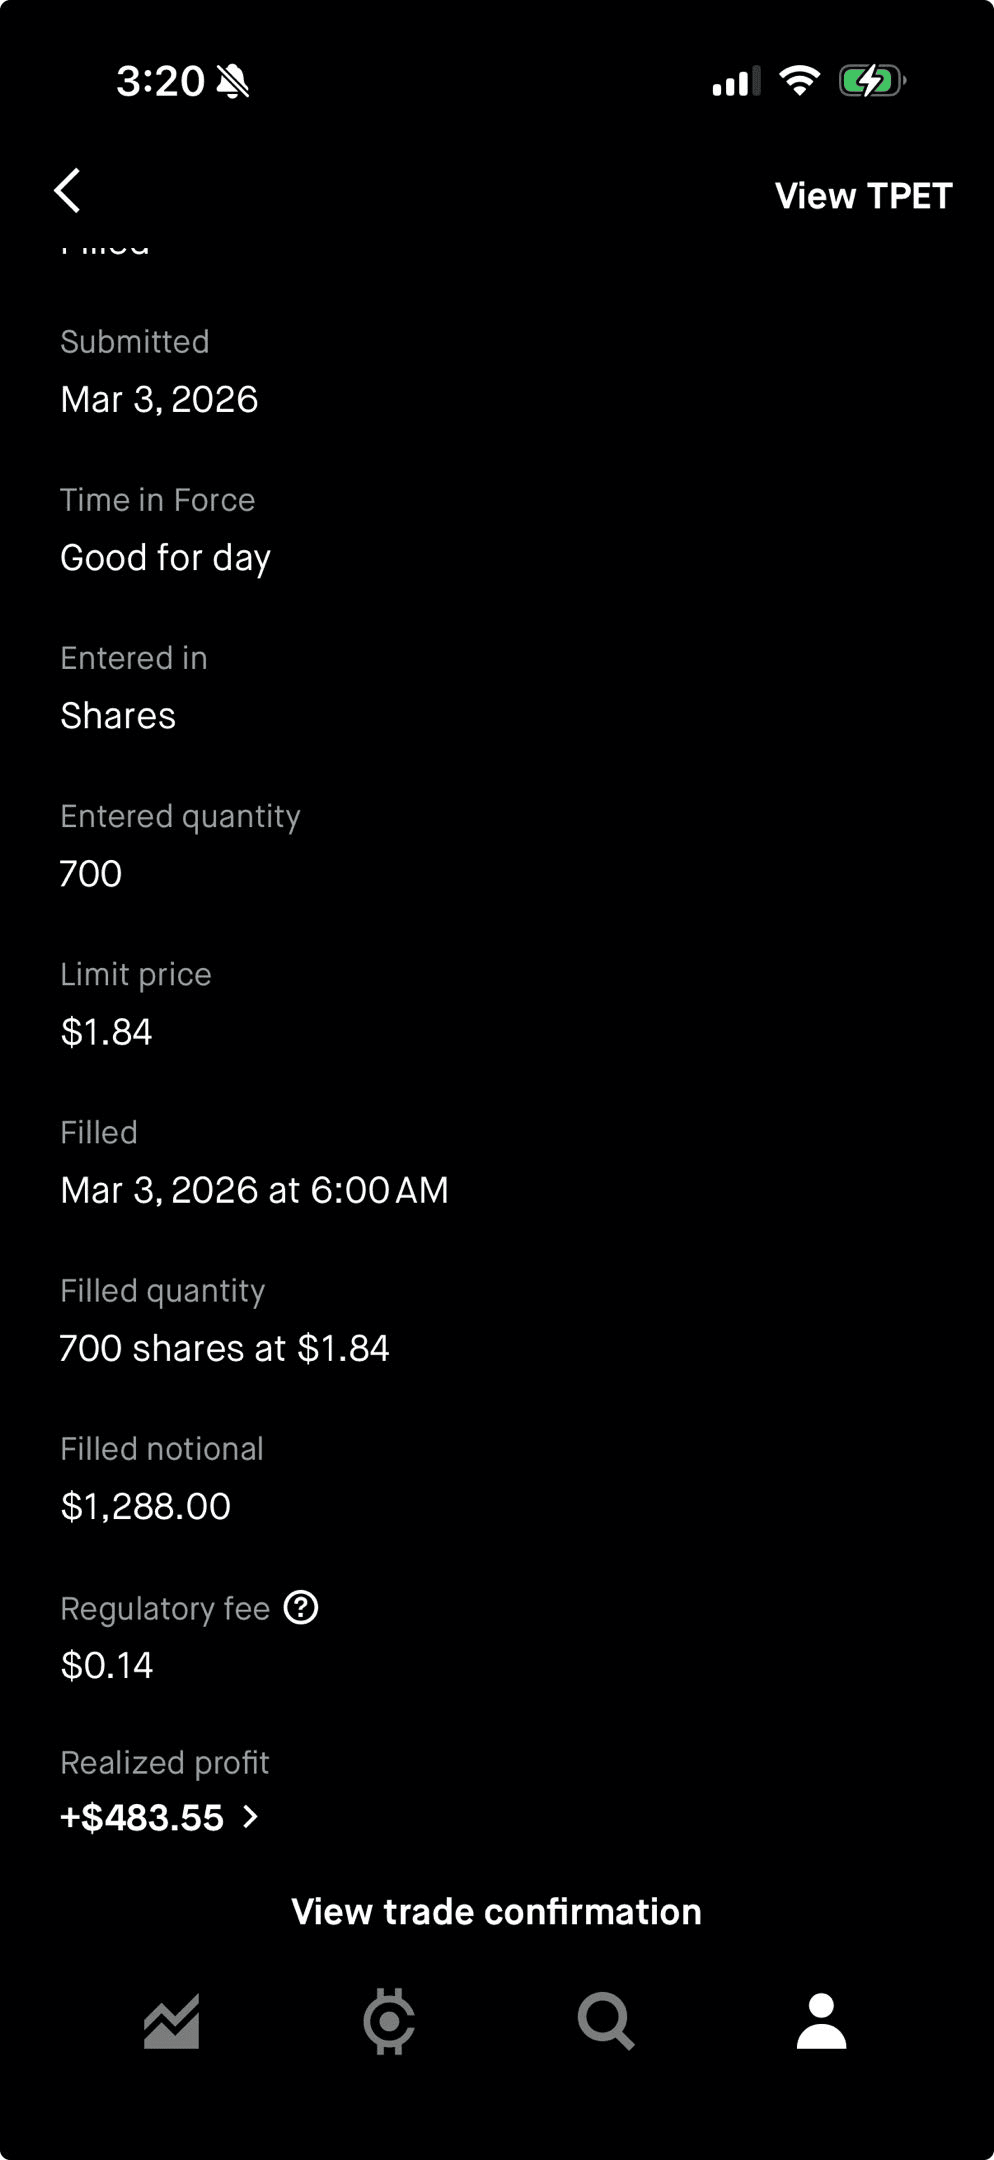Open the +$483.55 realized profit amount
The image size is (994, 2160).
click(142, 1817)
